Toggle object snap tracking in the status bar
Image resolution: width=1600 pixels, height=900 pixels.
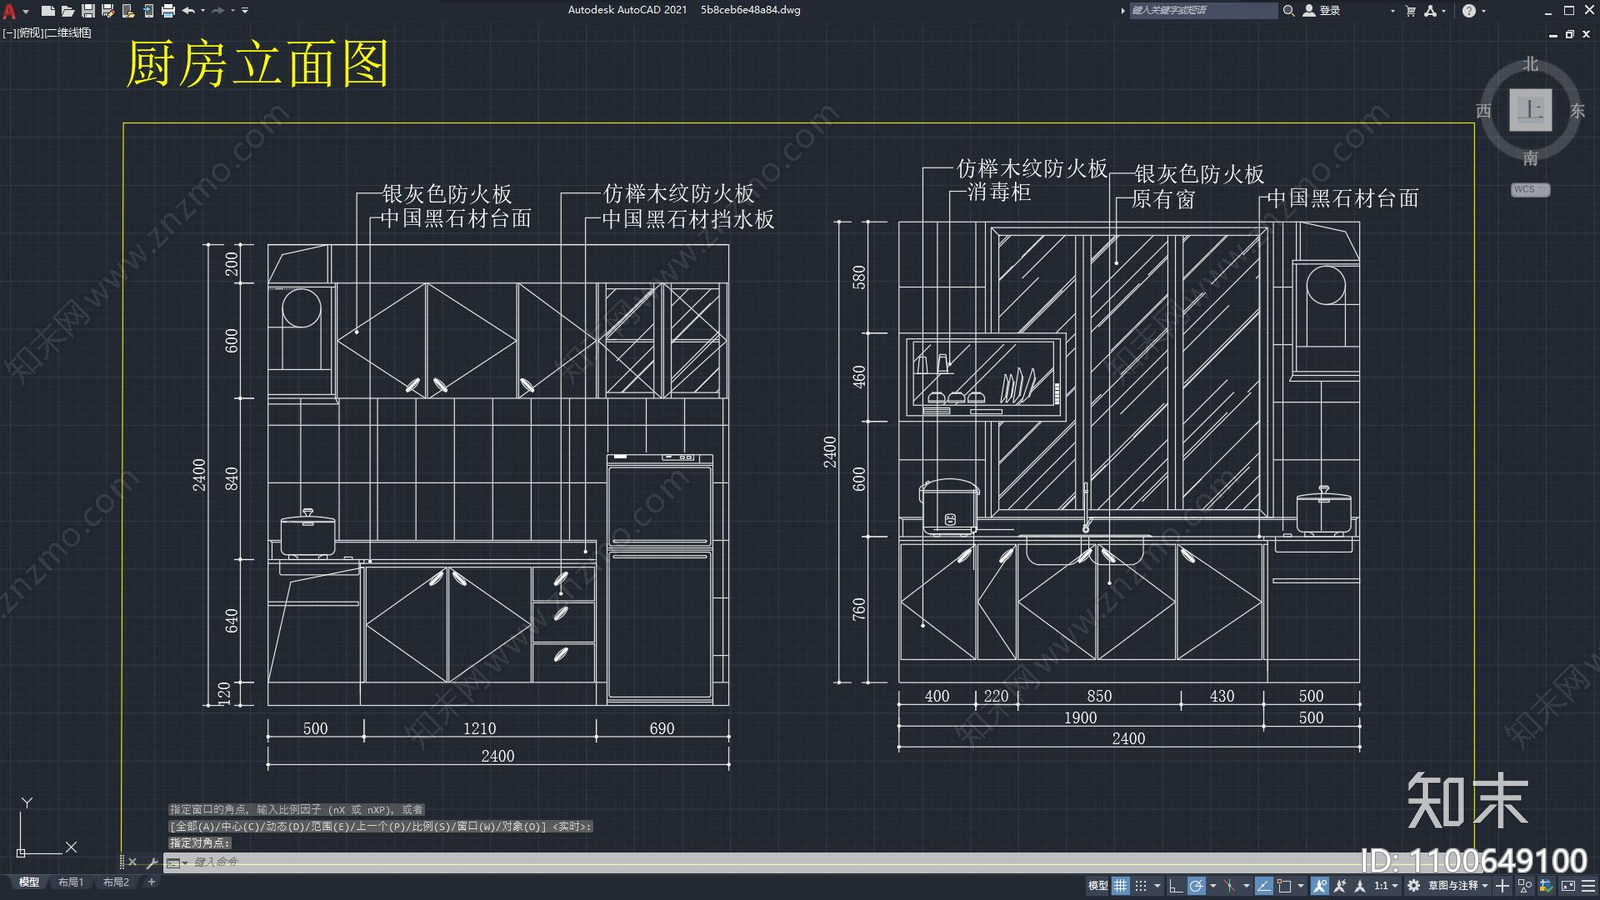[1264, 885]
